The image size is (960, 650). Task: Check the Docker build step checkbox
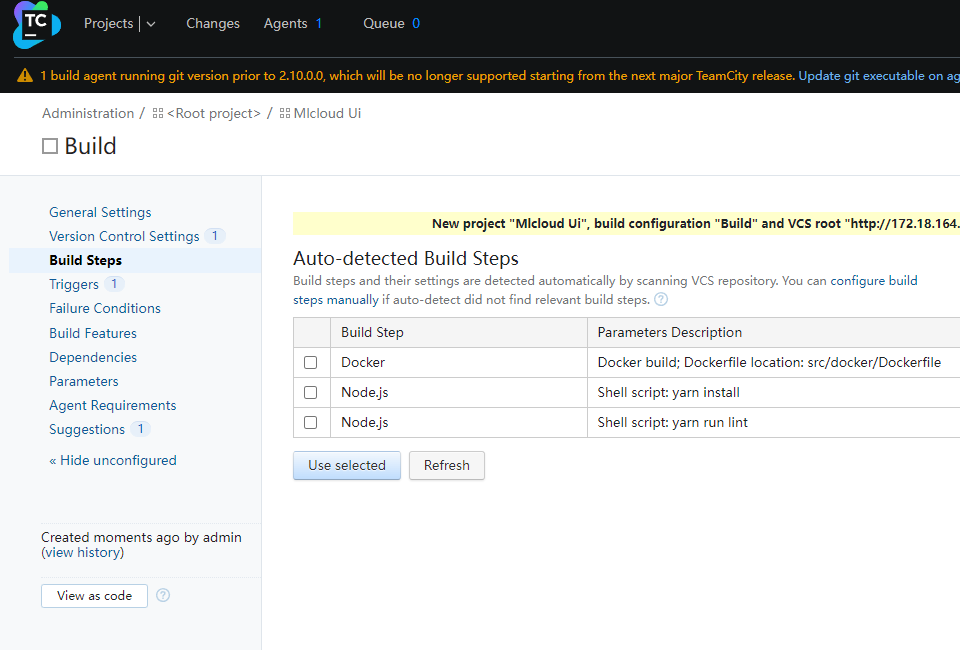click(x=310, y=362)
